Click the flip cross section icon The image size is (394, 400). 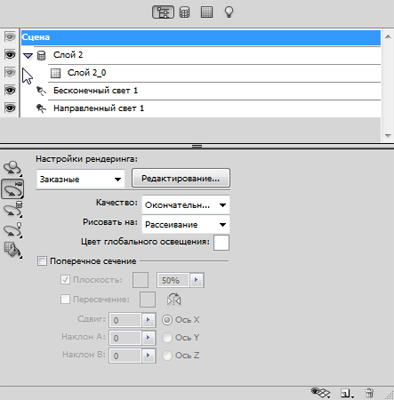click(x=174, y=299)
